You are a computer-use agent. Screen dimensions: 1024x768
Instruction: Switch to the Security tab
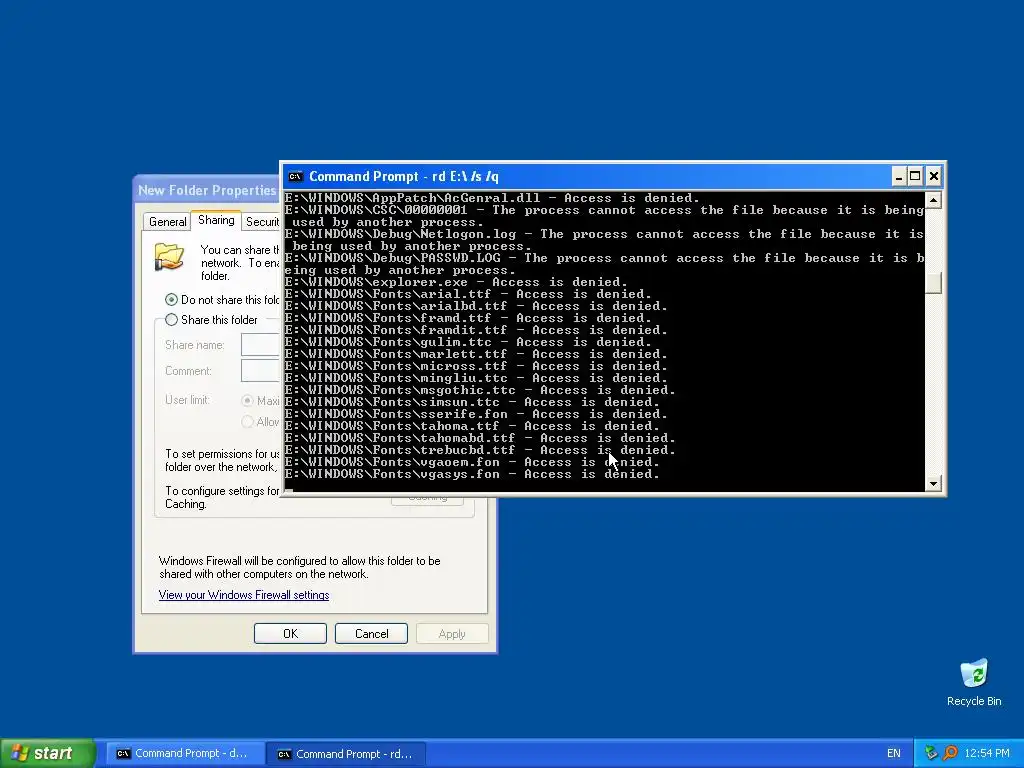pos(261,221)
